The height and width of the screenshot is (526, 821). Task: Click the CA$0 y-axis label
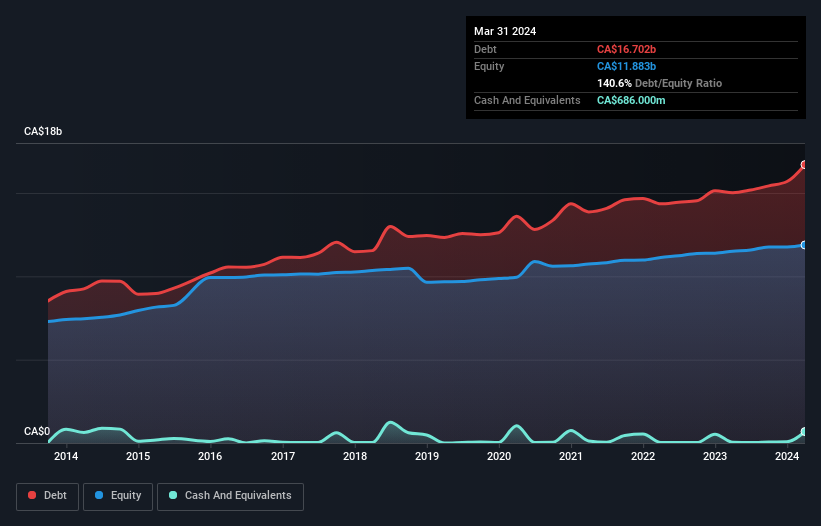pos(37,431)
